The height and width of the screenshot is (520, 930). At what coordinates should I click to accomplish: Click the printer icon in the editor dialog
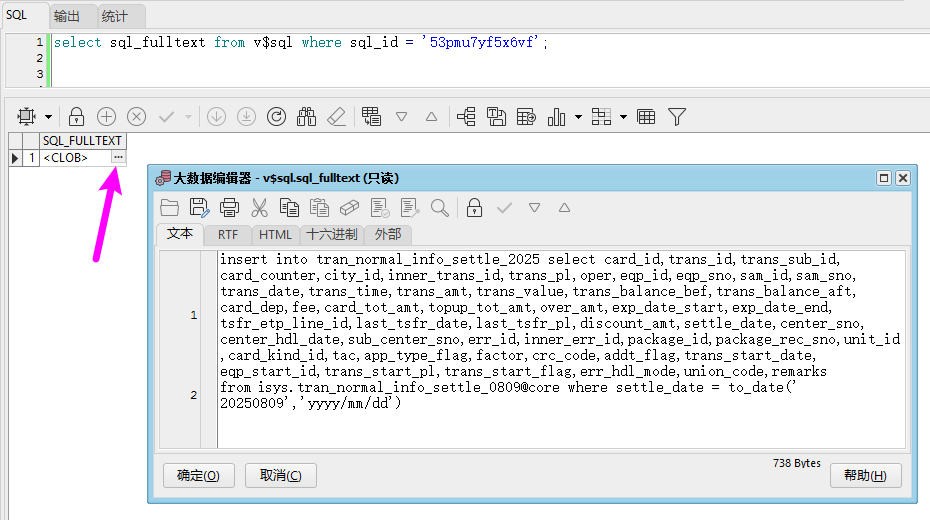[230, 208]
